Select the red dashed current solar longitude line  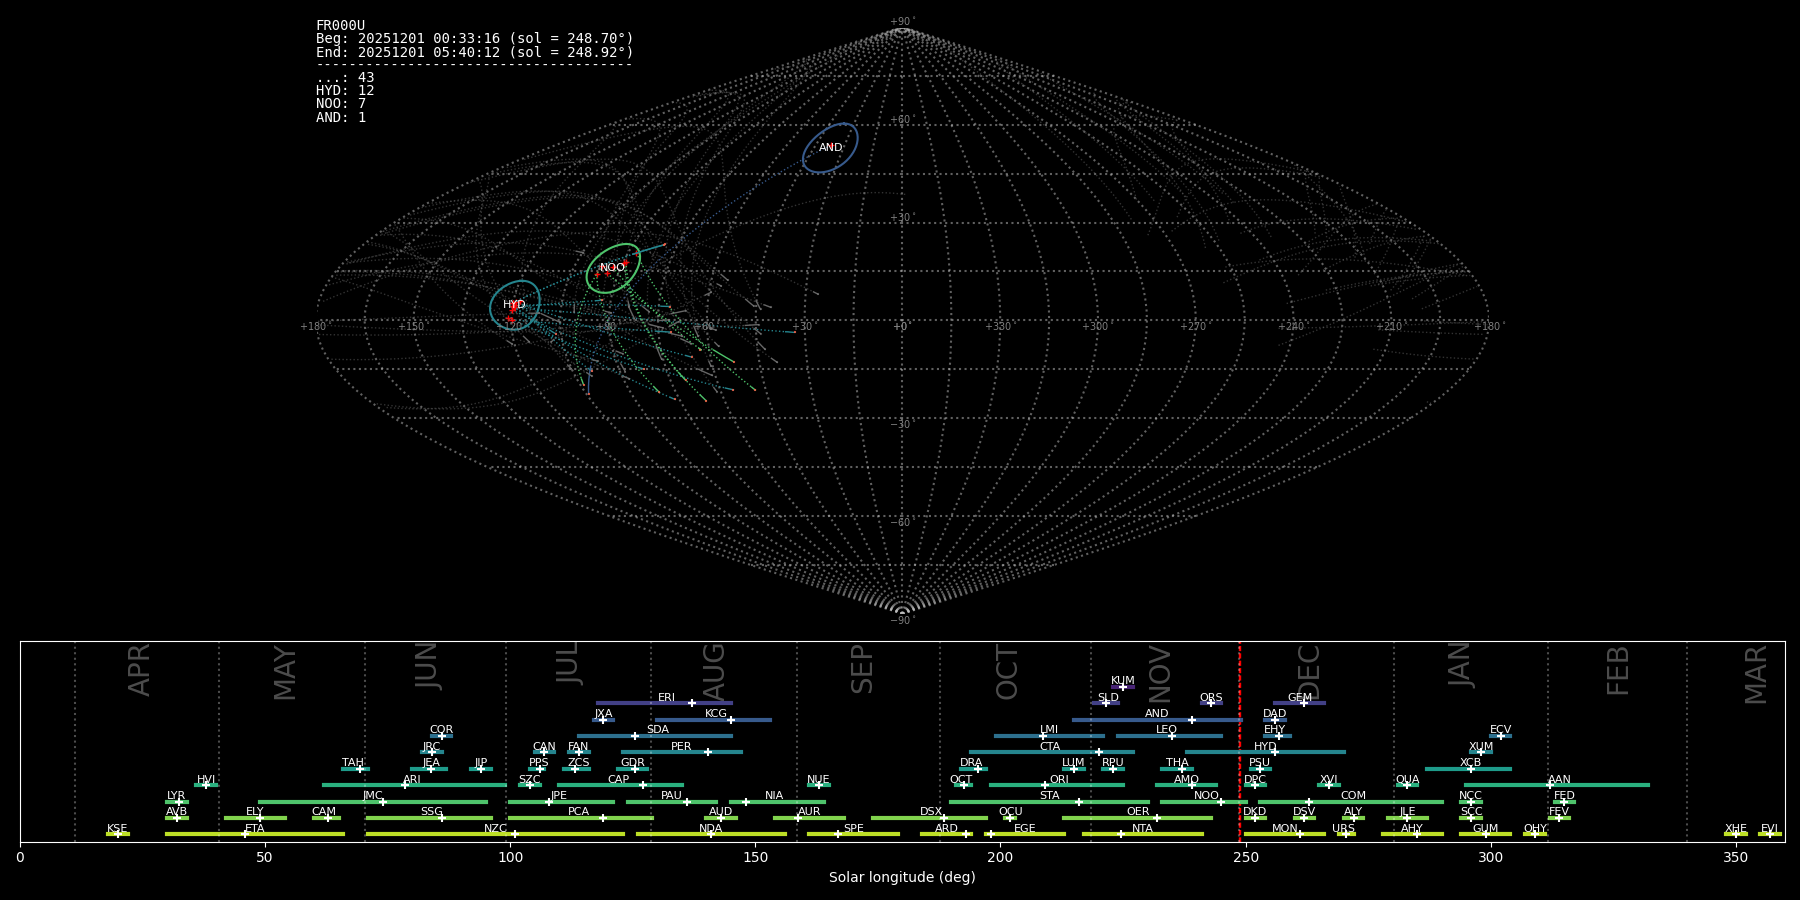pyautogui.click(x=1239, y=741)
